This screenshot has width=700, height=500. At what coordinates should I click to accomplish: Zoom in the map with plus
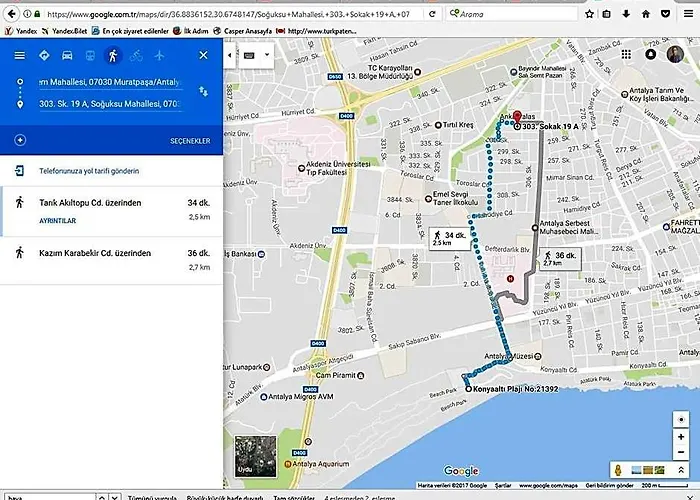click(x=681, y=437)
